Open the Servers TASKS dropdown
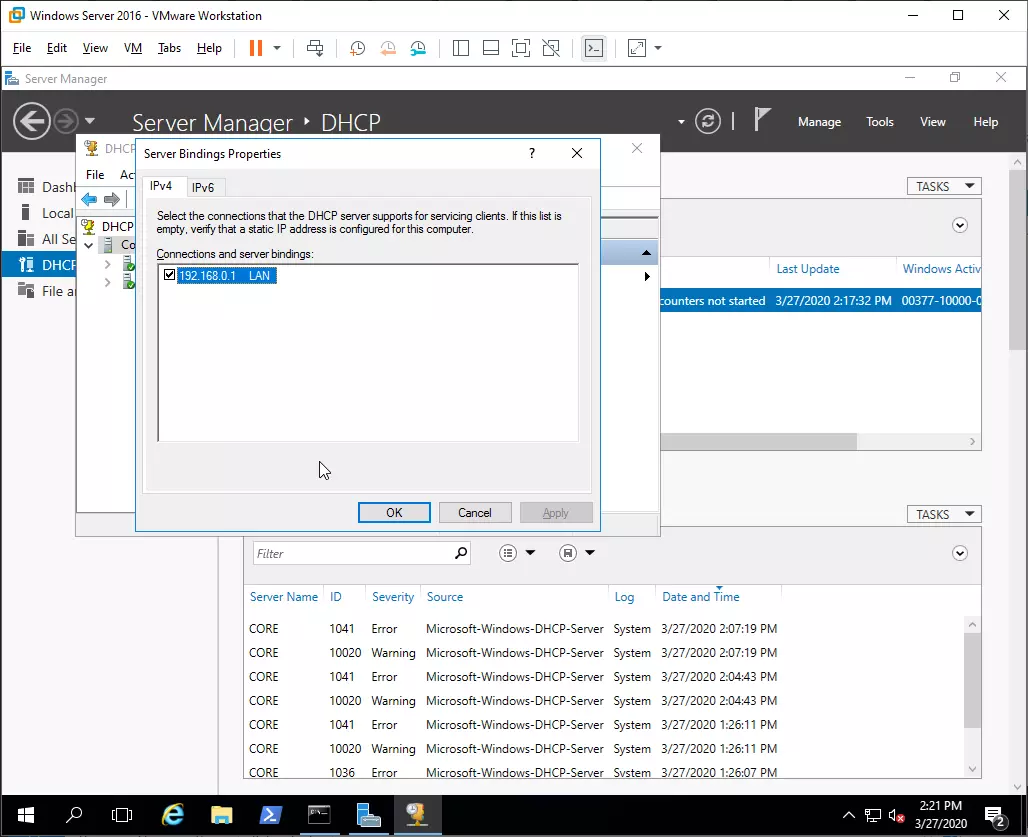 [944, 187]
